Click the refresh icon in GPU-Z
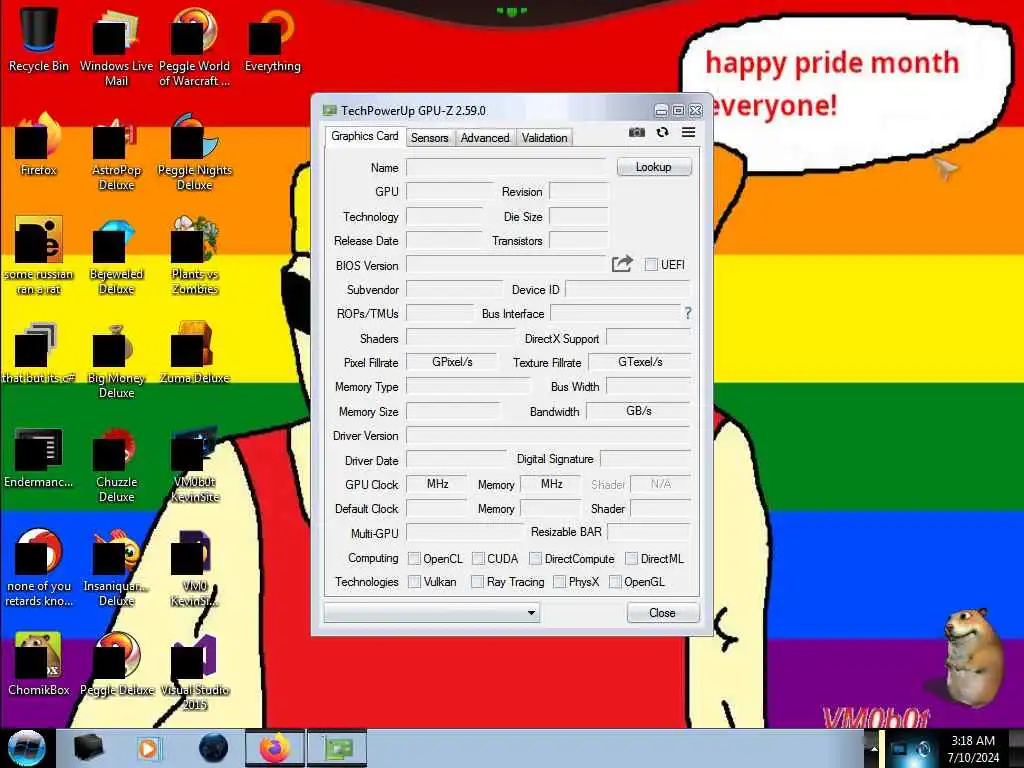 662,133
